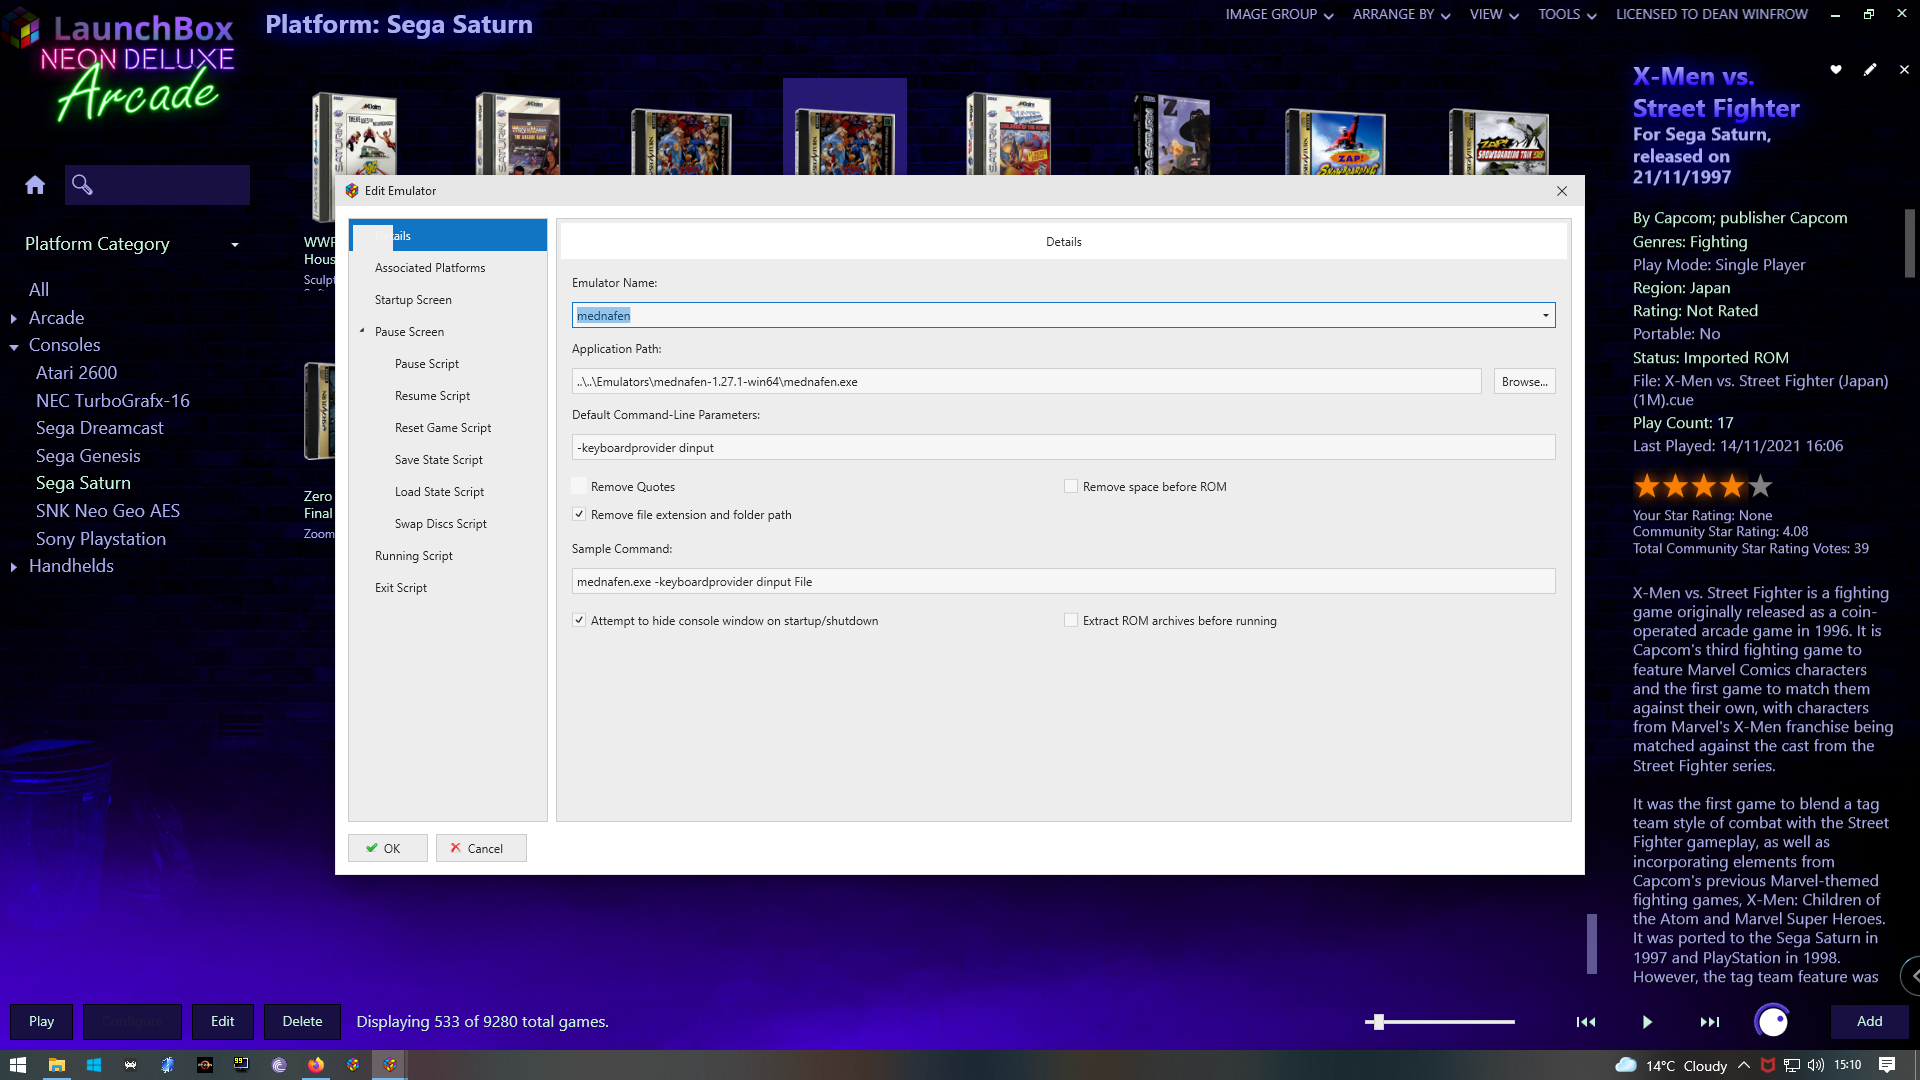Screen dimensions: 1920x1080
Task: Collapse the Consoles category
Action: point(14,347)
